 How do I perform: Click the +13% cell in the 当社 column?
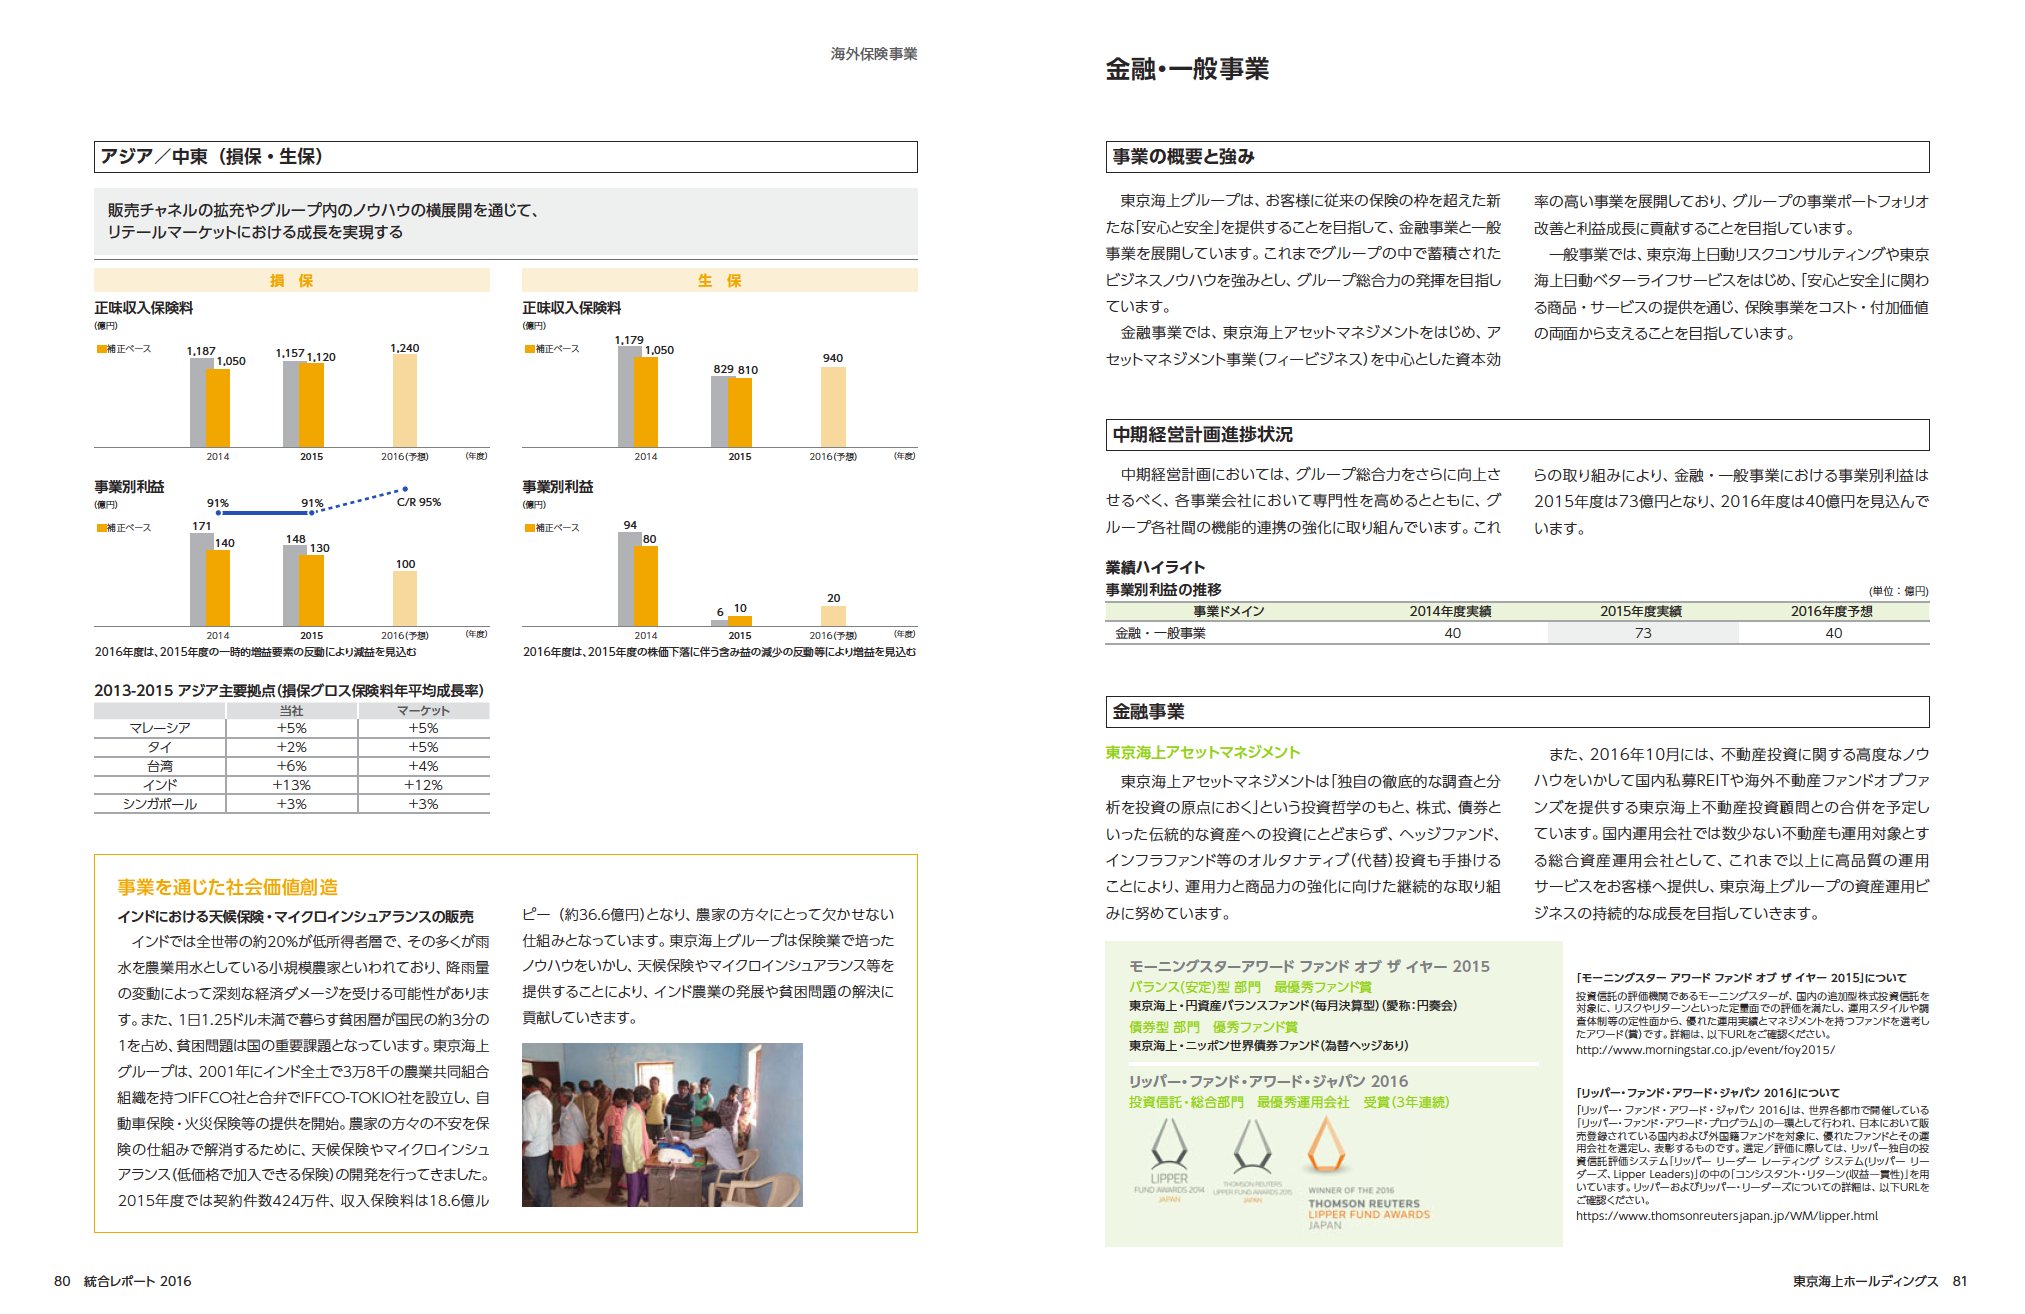292,785
